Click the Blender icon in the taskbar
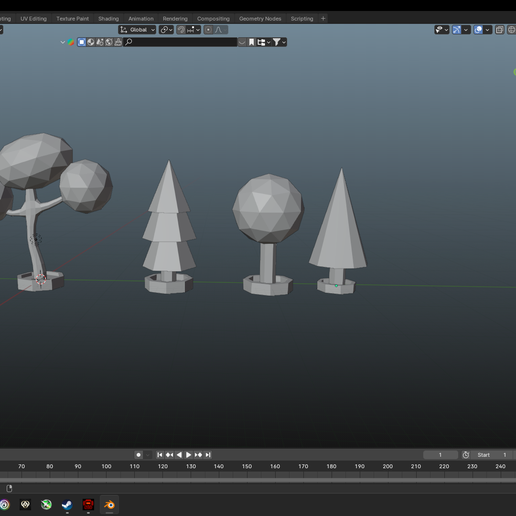This screenshot has height=516, width=516. click(x=109, y=505)
